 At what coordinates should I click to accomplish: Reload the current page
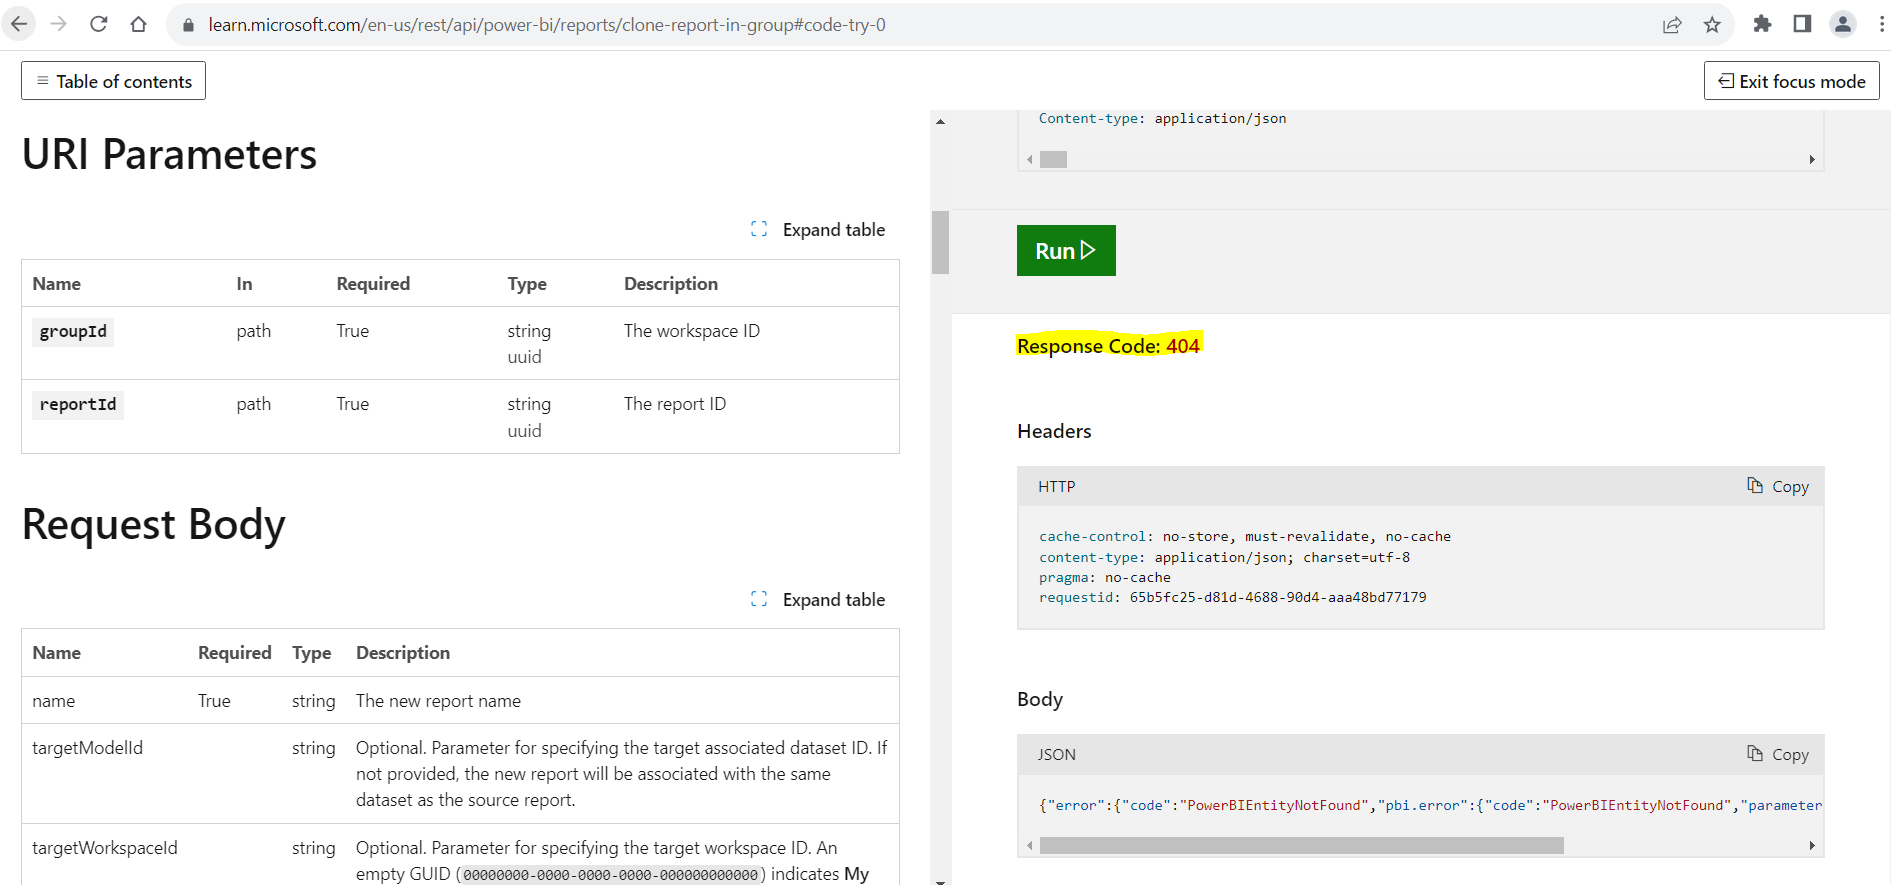(99, 24)
